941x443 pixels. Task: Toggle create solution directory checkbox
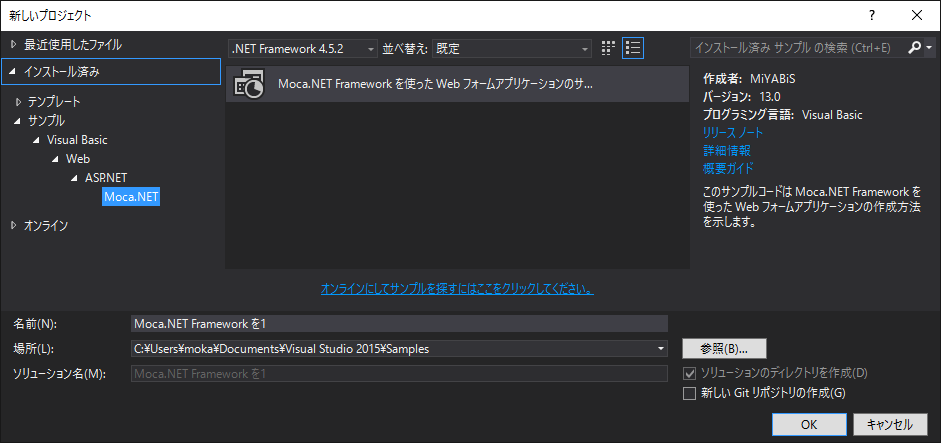click(x=689, y=373)
